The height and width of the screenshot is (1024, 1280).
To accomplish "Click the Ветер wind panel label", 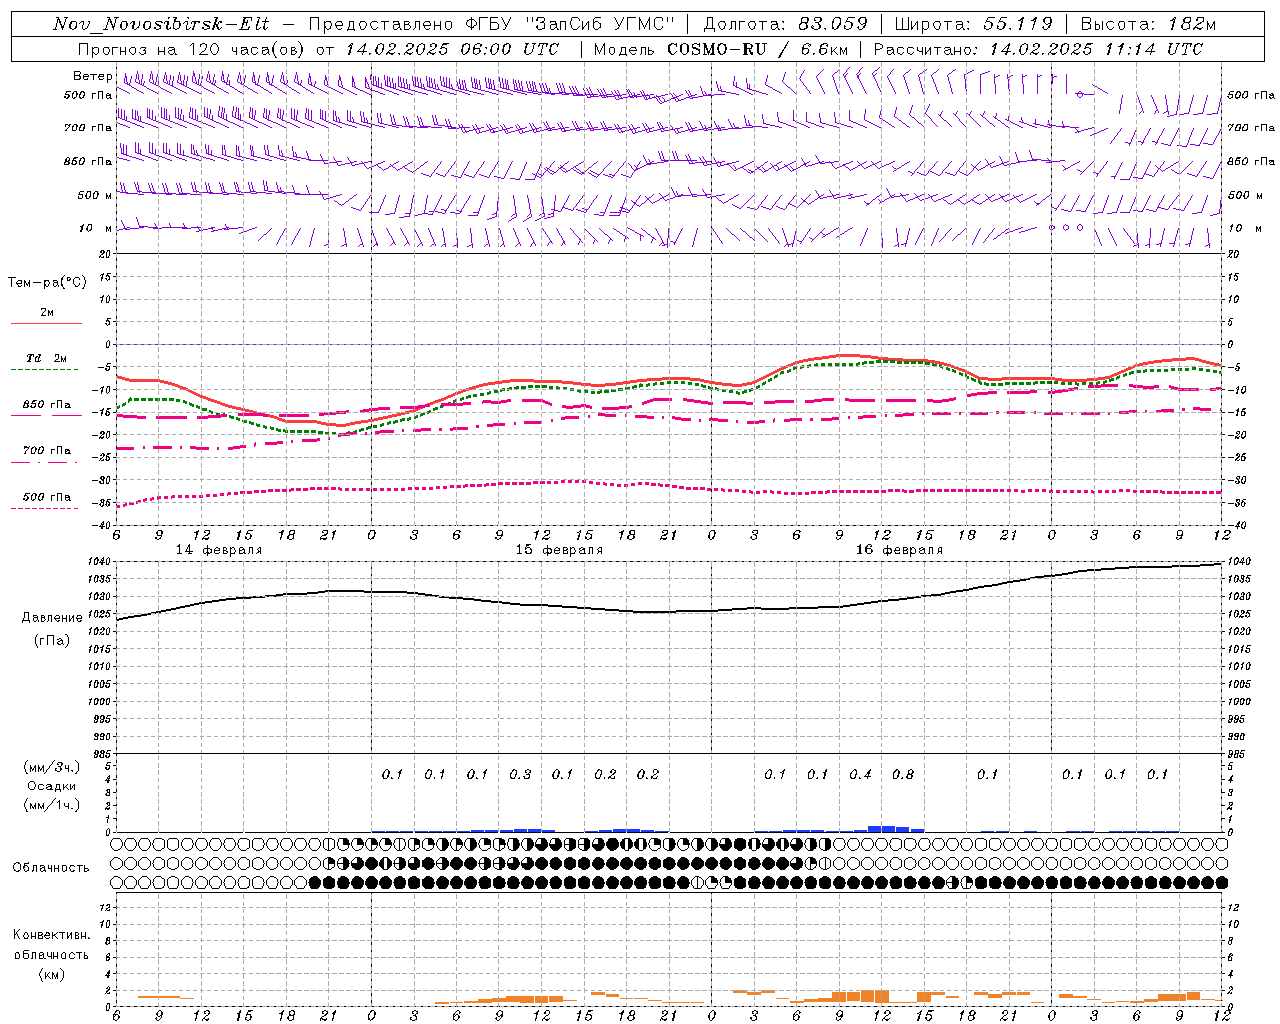I will coord(92,76).
